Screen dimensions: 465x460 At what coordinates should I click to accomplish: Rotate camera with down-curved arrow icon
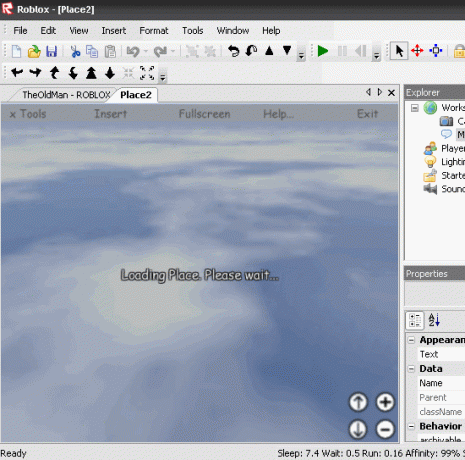tap(73, 72)
